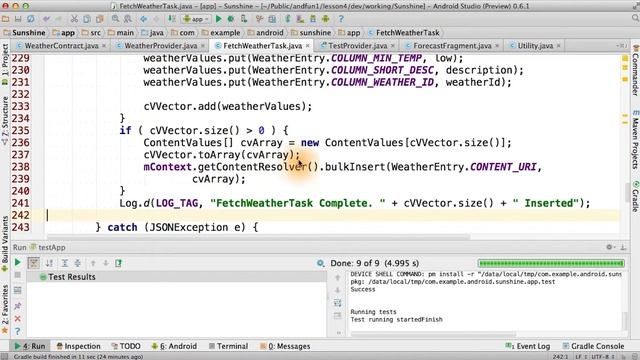
Task: Click the Attach debugger toolbar icon
Action: [244, 19]
